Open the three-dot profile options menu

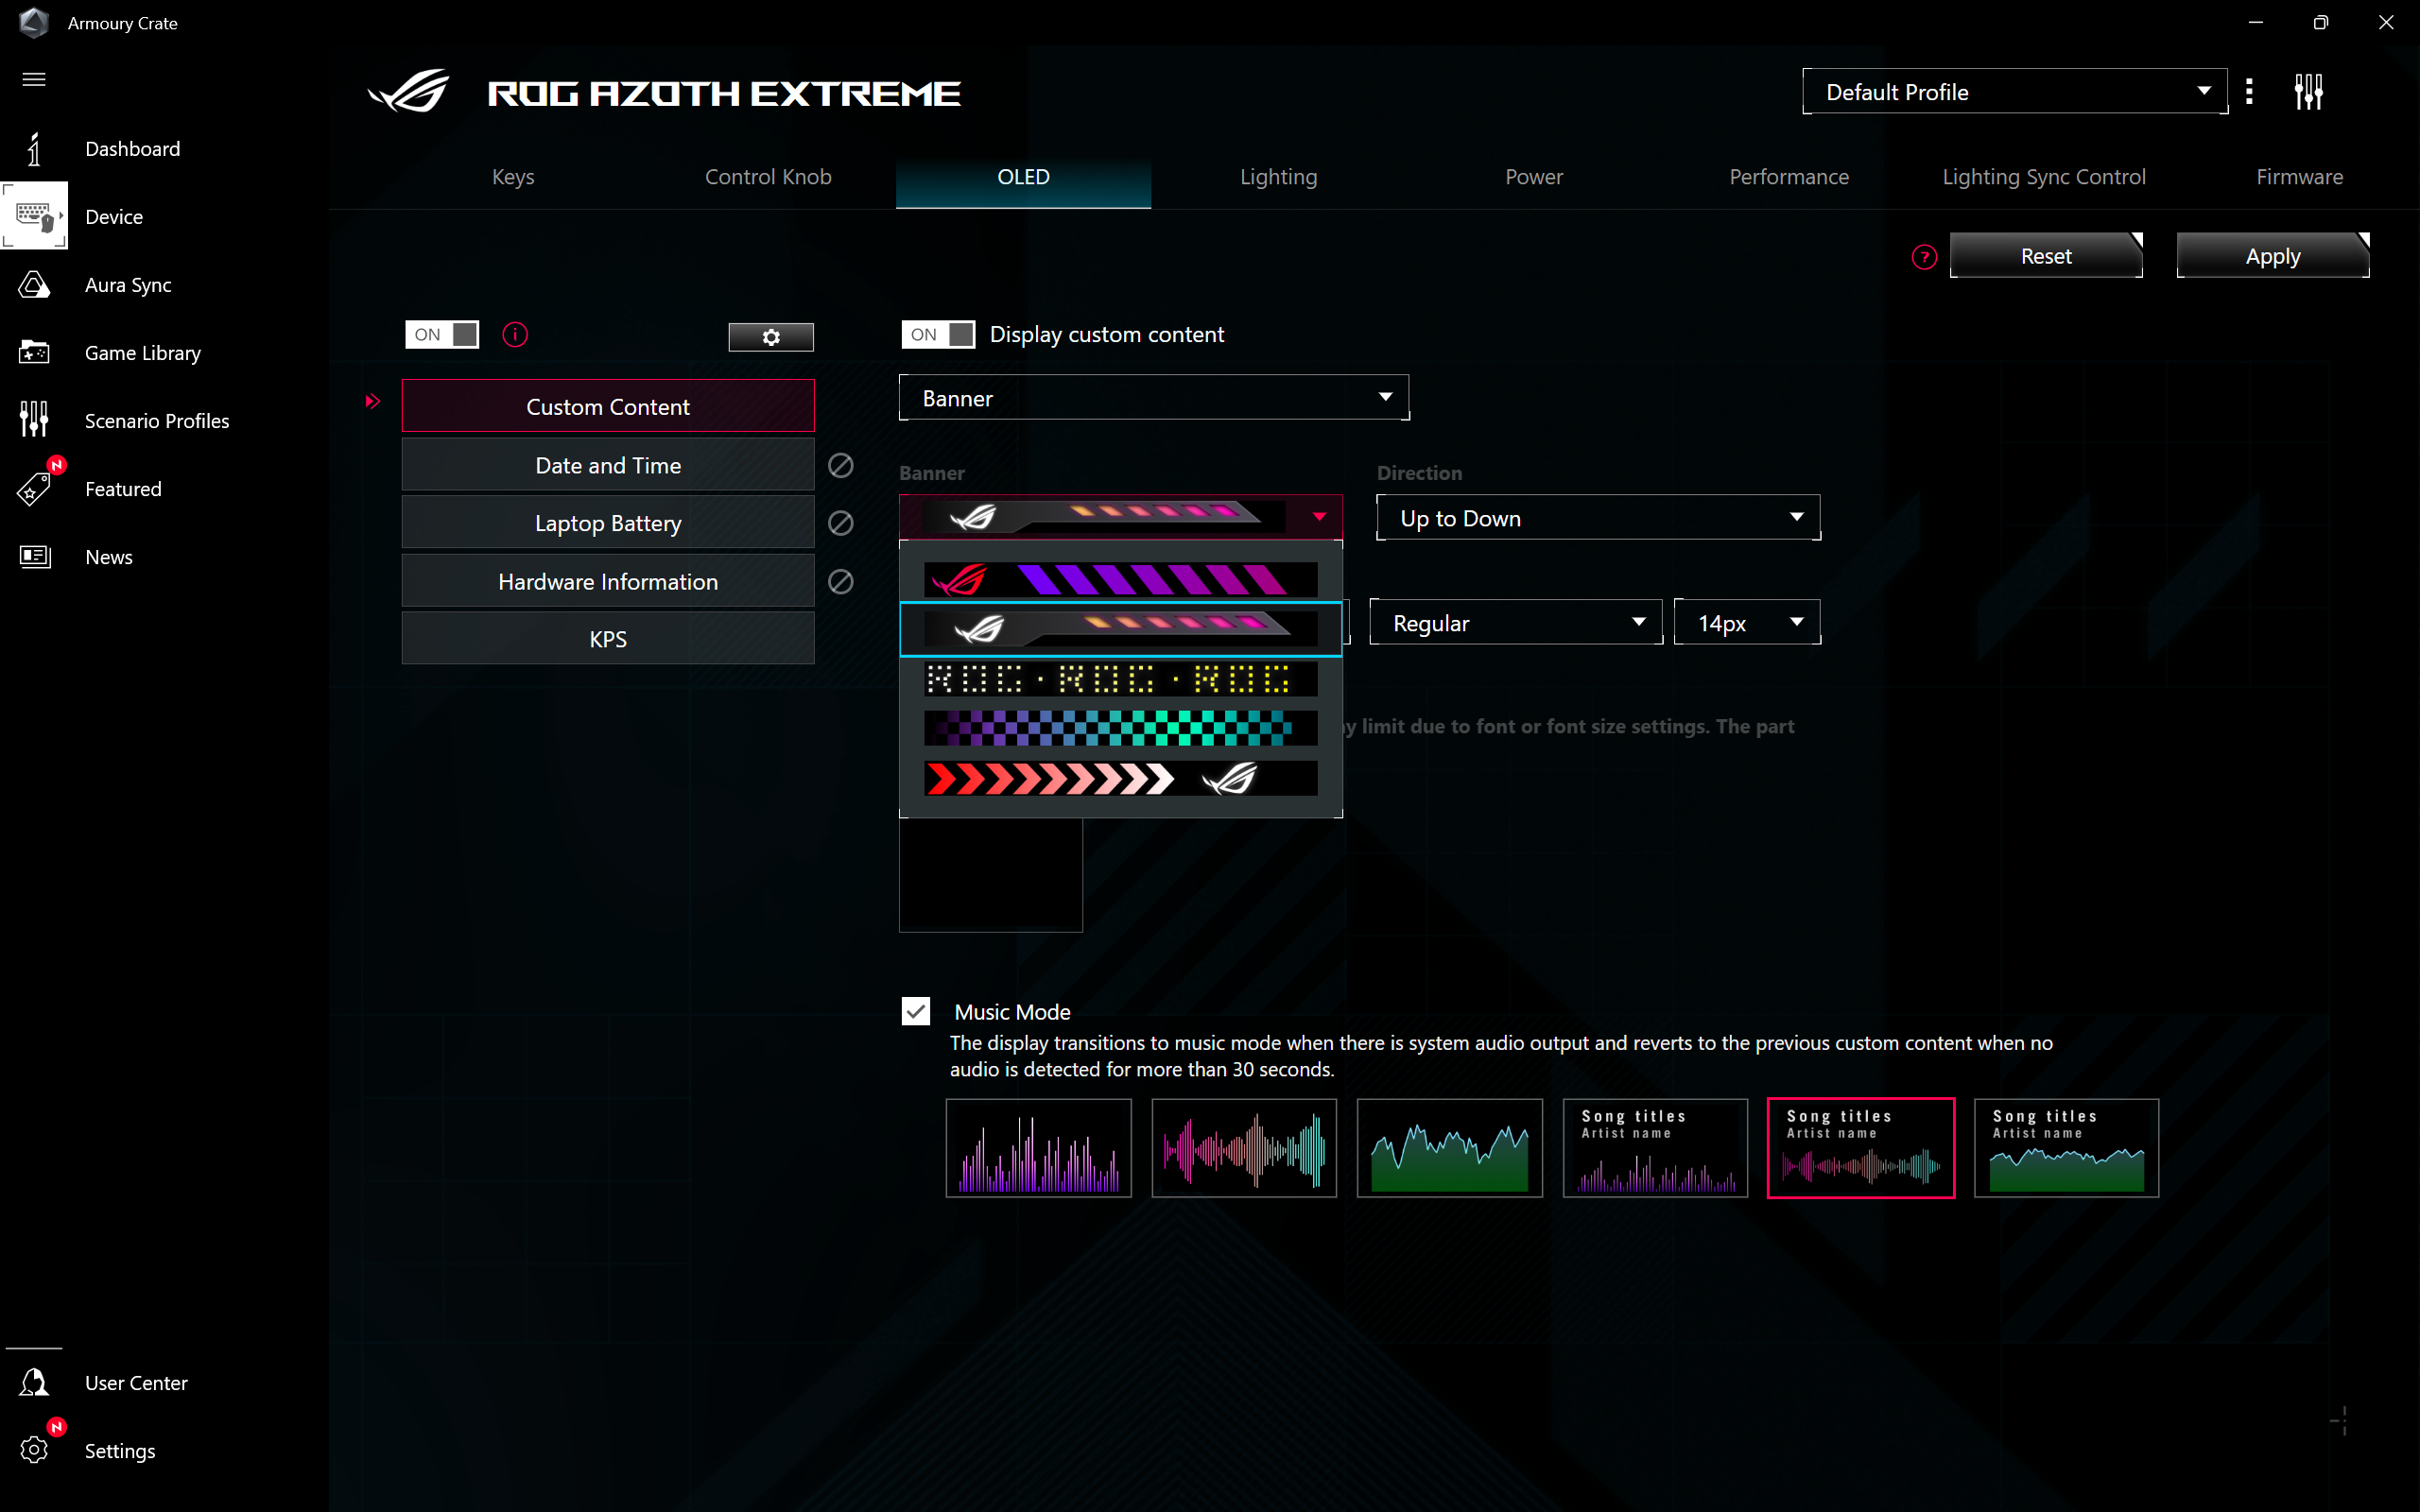[2249, 92]
